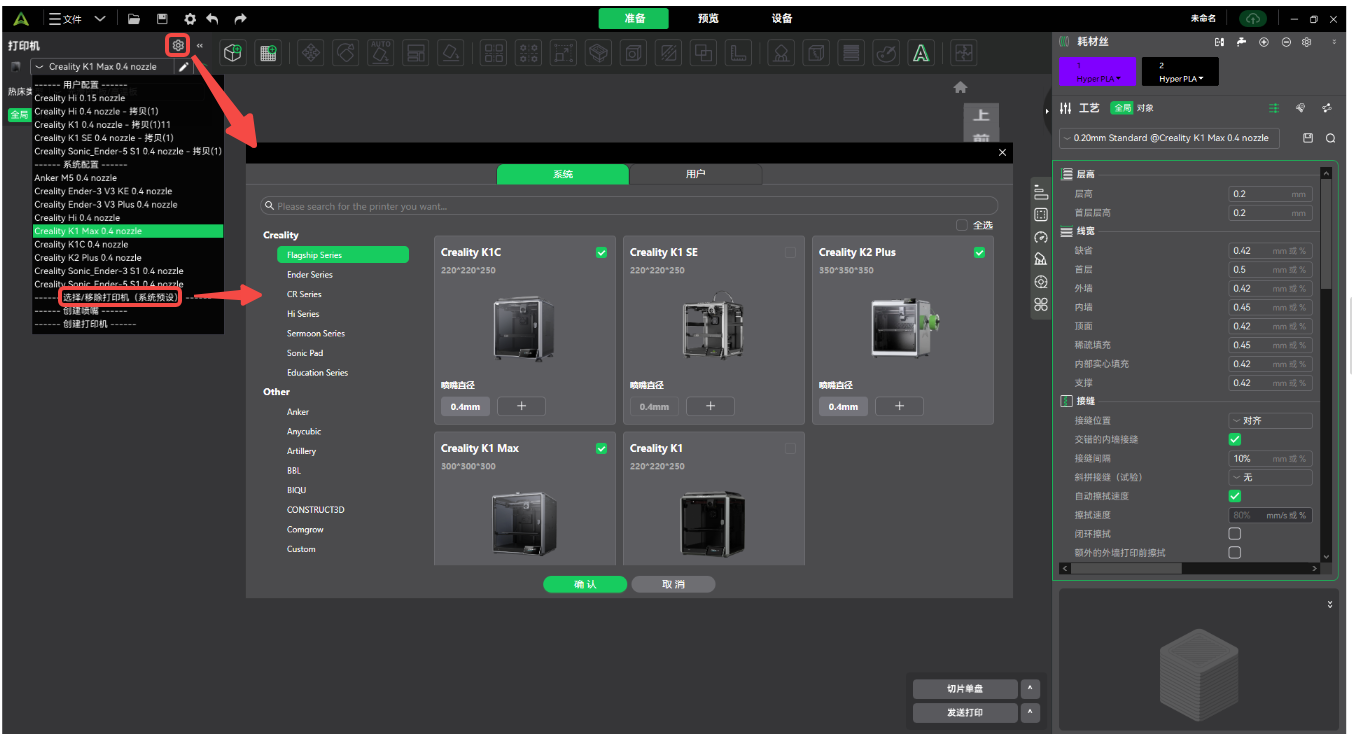Viewport: 1352px width, 741px height.
Task: Toggle the 全局 process mode switch
Action: click(x=1121, y=108)
